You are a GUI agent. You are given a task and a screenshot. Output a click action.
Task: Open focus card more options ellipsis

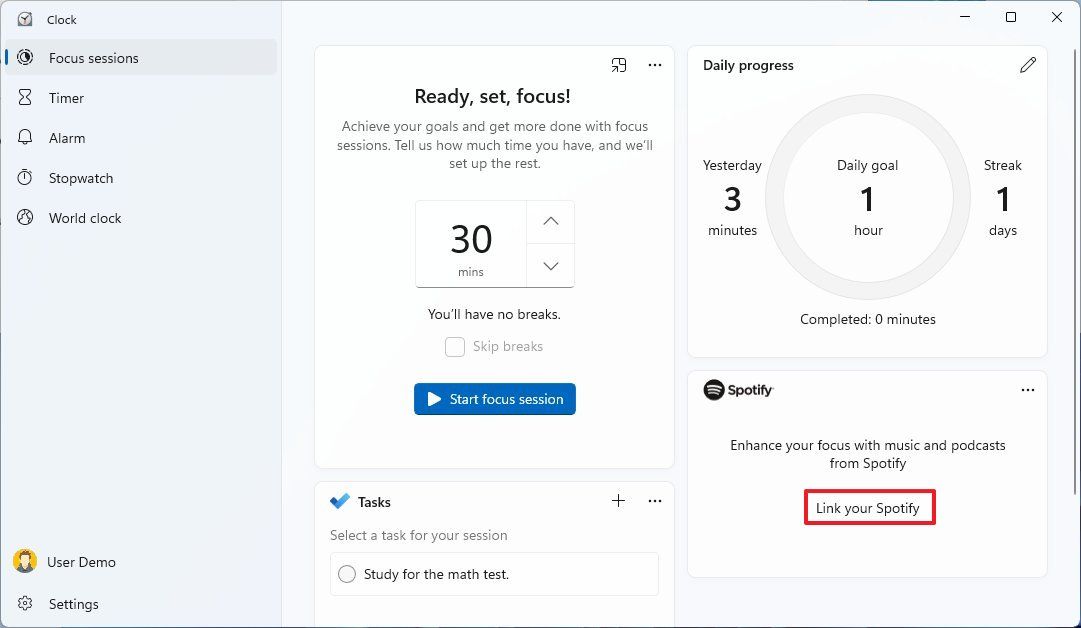coord(655,65)
